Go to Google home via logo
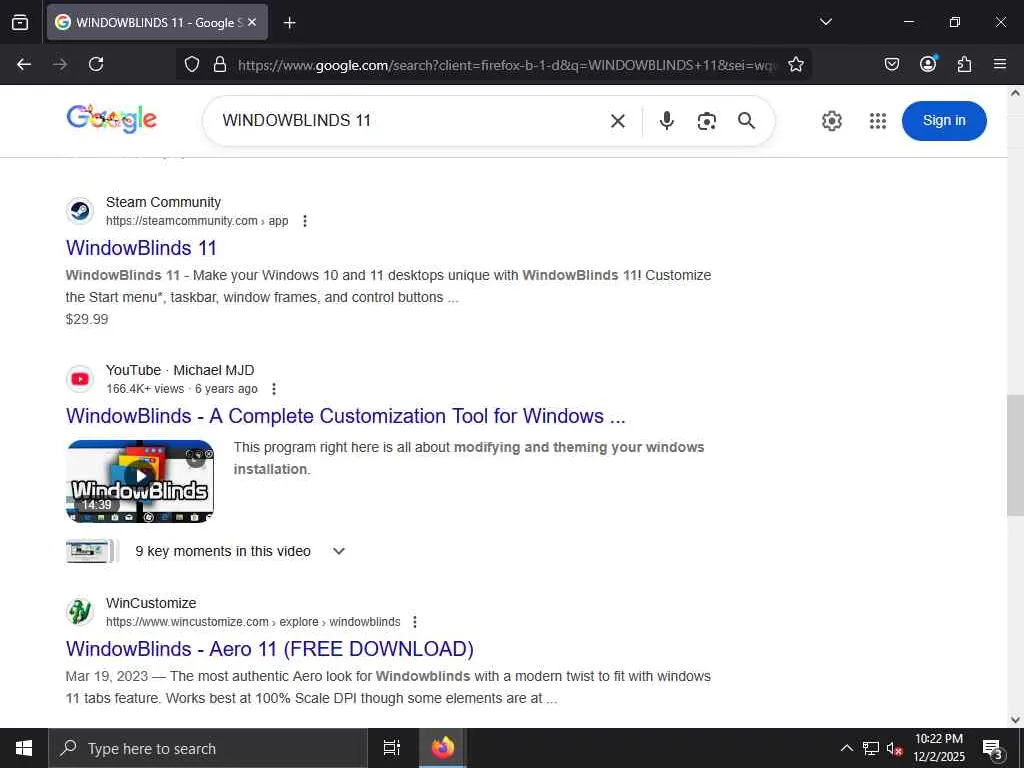 [x=112, y=119]
